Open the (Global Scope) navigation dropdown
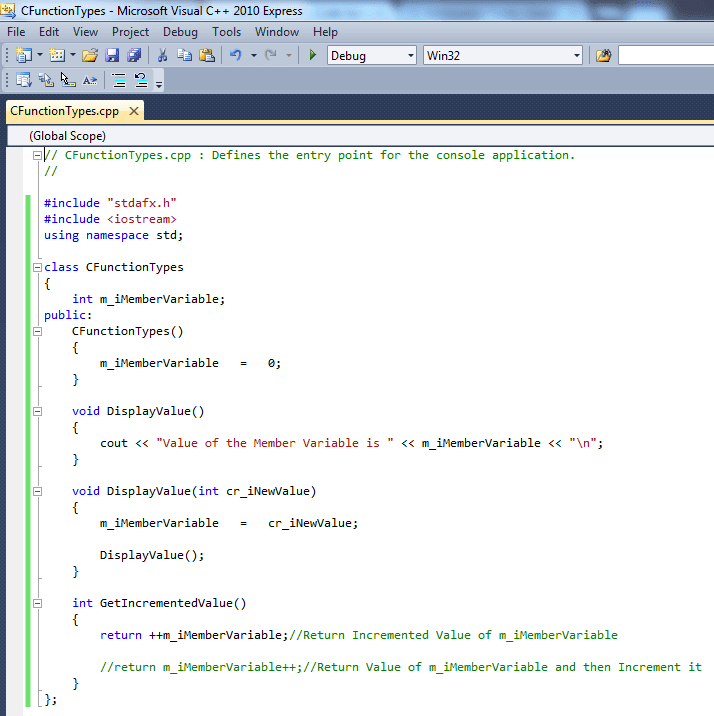This screenshot has height=716, width=714. (361, 136)
